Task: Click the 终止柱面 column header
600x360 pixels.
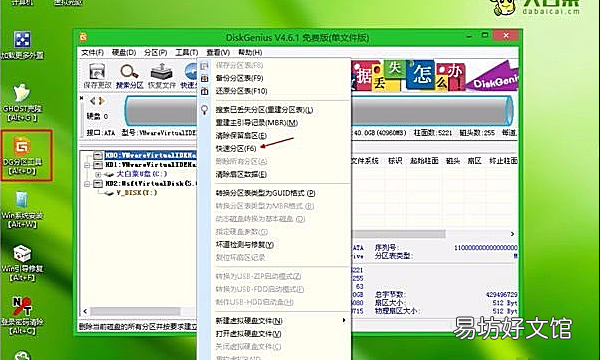Action: pyautogui.click(x=503, y=161)
